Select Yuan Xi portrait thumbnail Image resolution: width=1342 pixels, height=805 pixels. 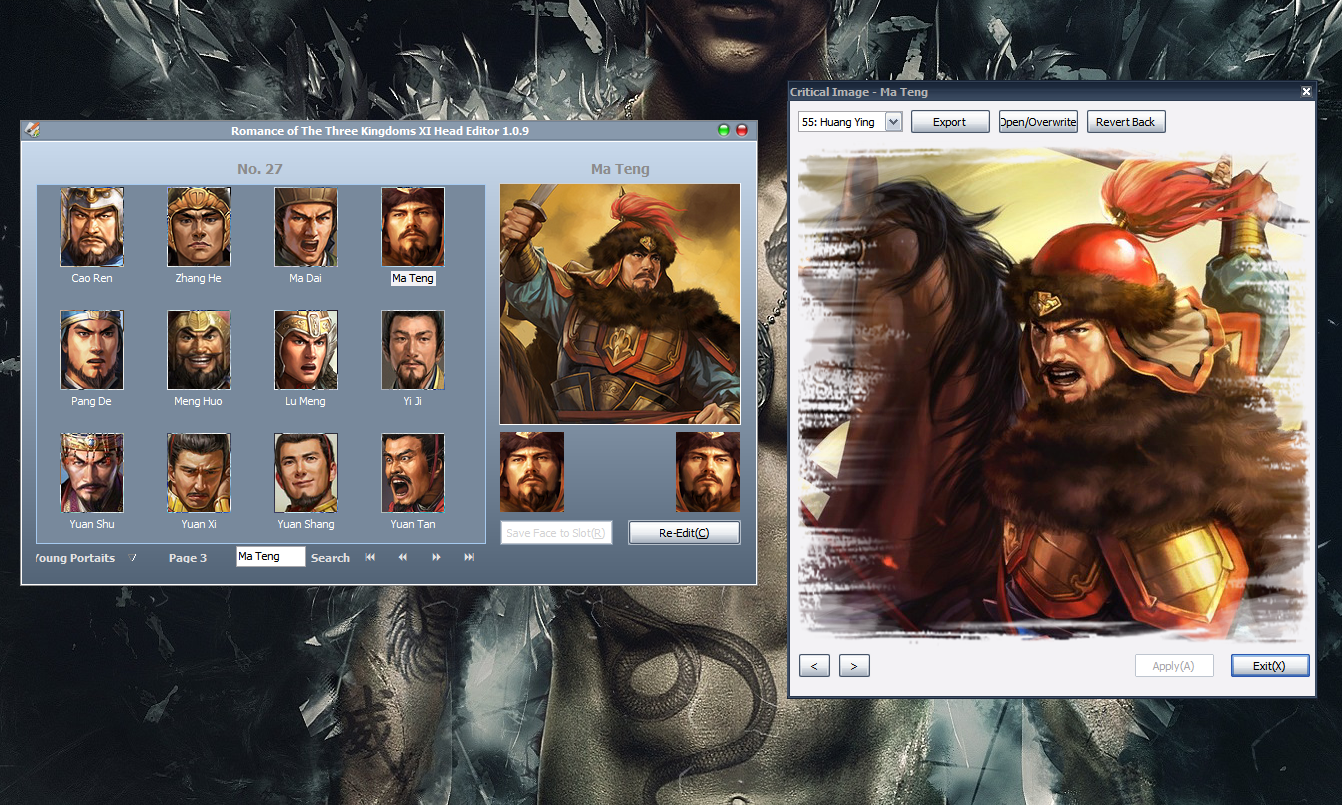click(199, 473)
